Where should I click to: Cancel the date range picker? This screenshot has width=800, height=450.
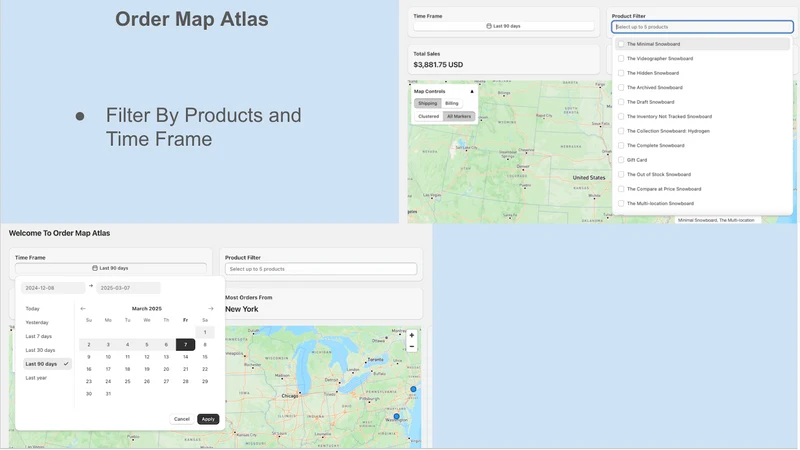point(182,419)
